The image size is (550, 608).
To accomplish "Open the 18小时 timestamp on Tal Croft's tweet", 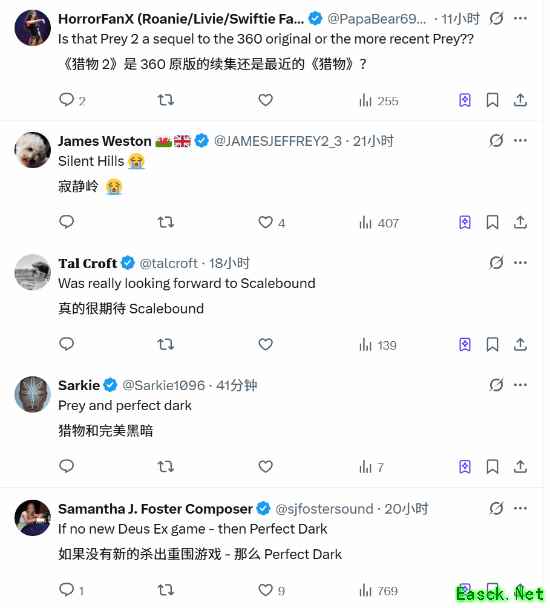I will click(230, 263).
